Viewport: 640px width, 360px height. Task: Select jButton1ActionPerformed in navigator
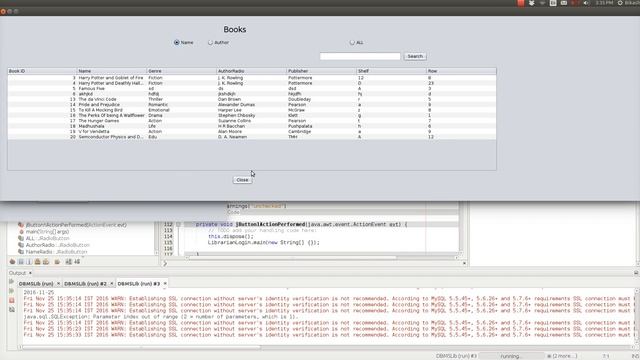click(x=72, y=225)
